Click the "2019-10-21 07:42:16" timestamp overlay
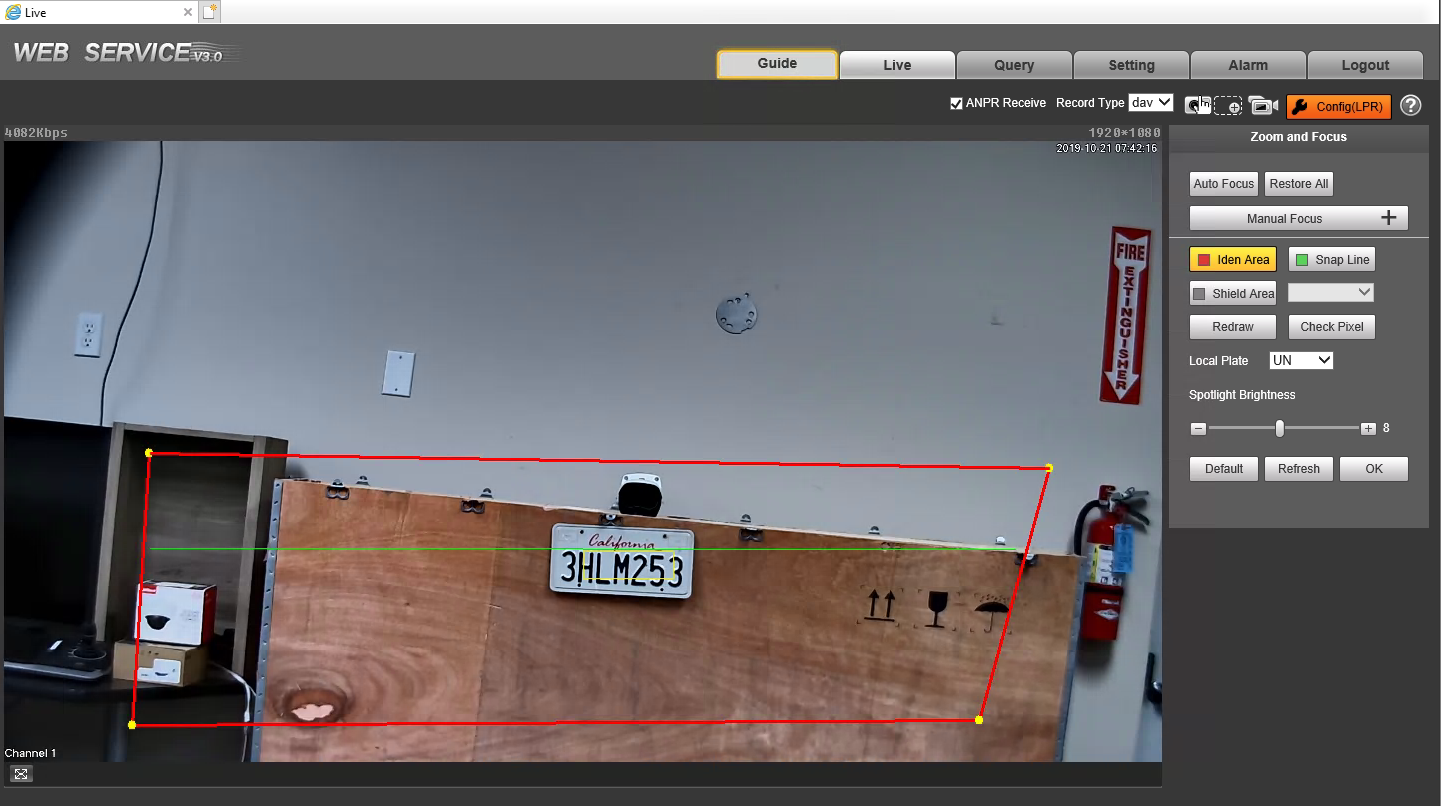Screen dimensions: 1441x806 [1107, 148]
